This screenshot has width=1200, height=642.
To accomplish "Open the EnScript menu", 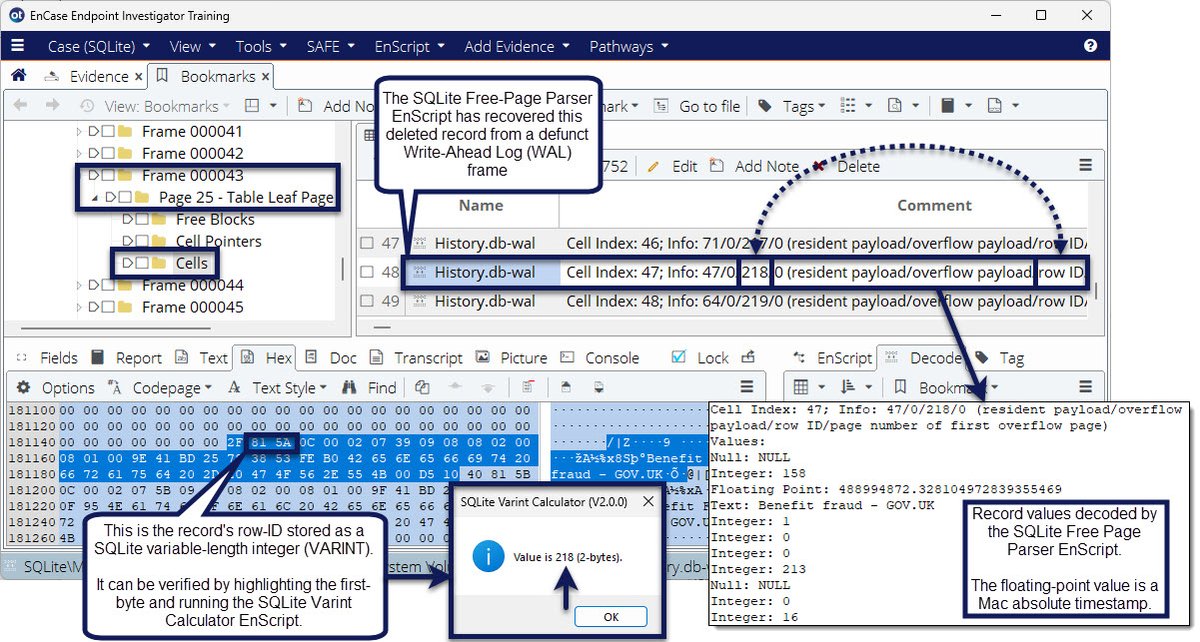I will pyautogui.click(x=409, y=46).
